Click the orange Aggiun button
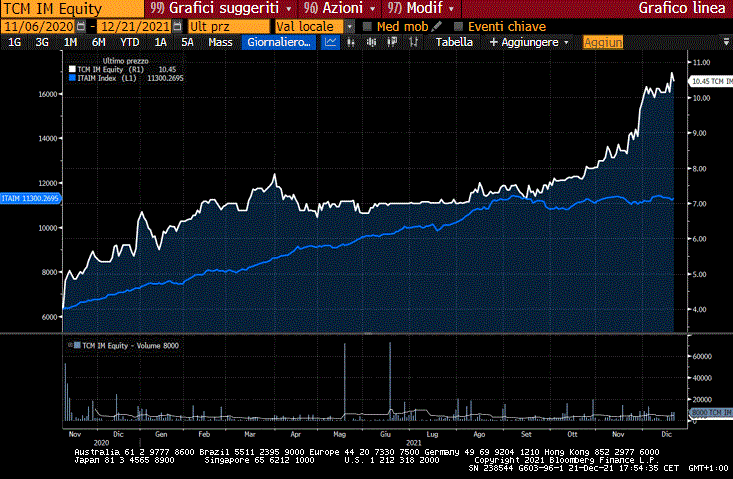This screenshot has width=733, height=479. [x=603, y=43]
